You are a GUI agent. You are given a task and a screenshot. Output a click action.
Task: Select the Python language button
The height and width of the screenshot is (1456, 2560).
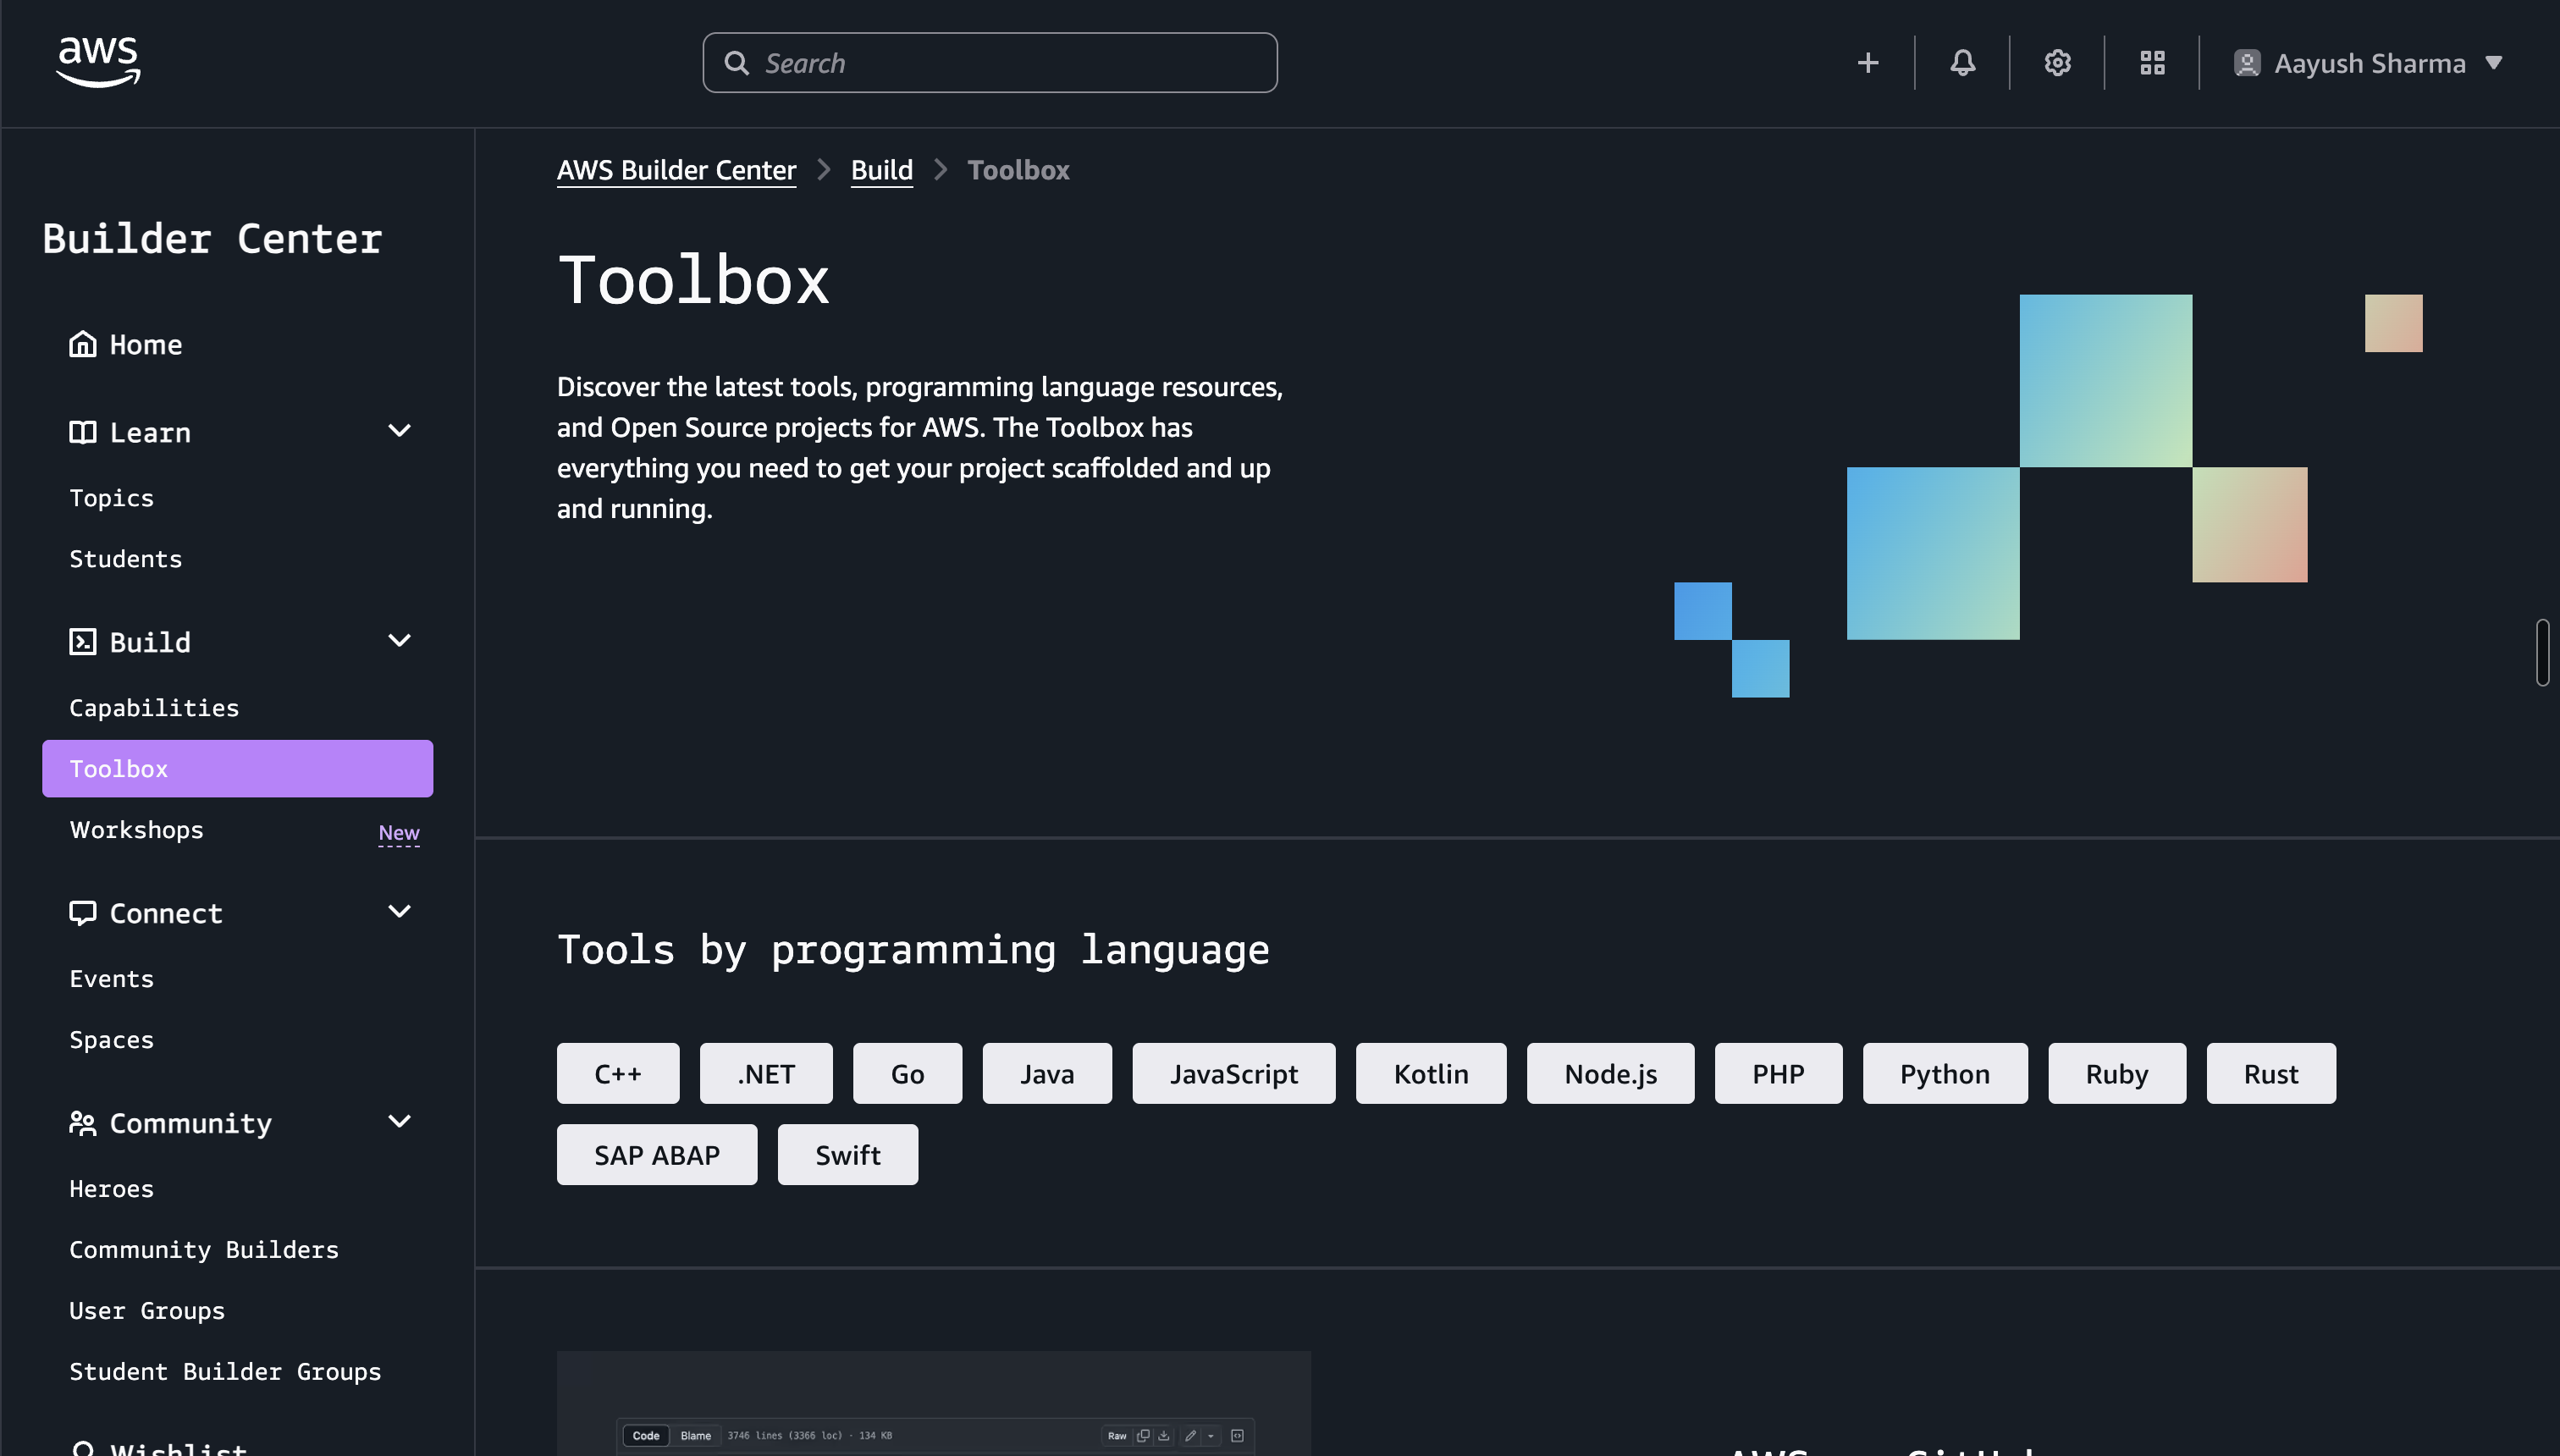point(1945,1074)
